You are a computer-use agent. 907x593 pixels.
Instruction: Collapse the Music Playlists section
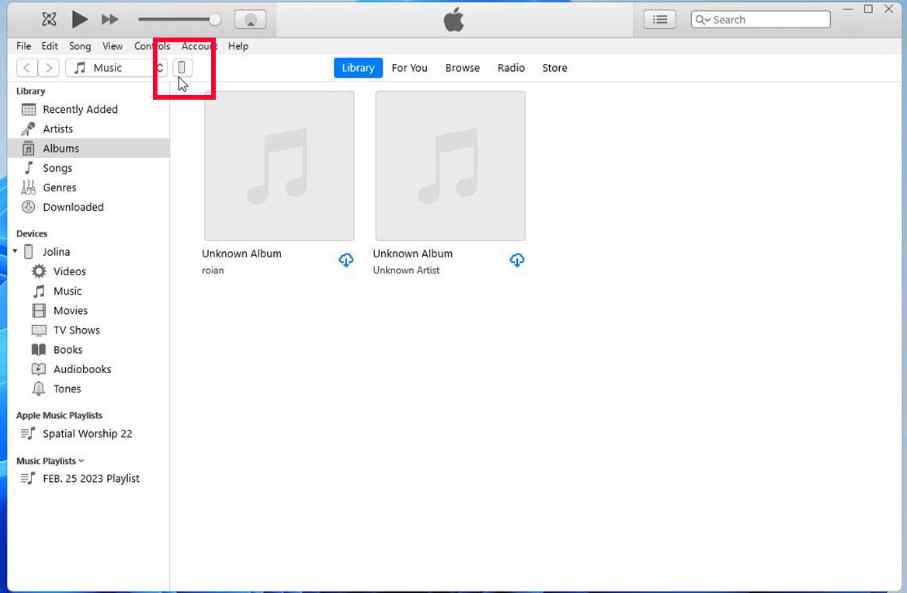(x=81, y=461)
